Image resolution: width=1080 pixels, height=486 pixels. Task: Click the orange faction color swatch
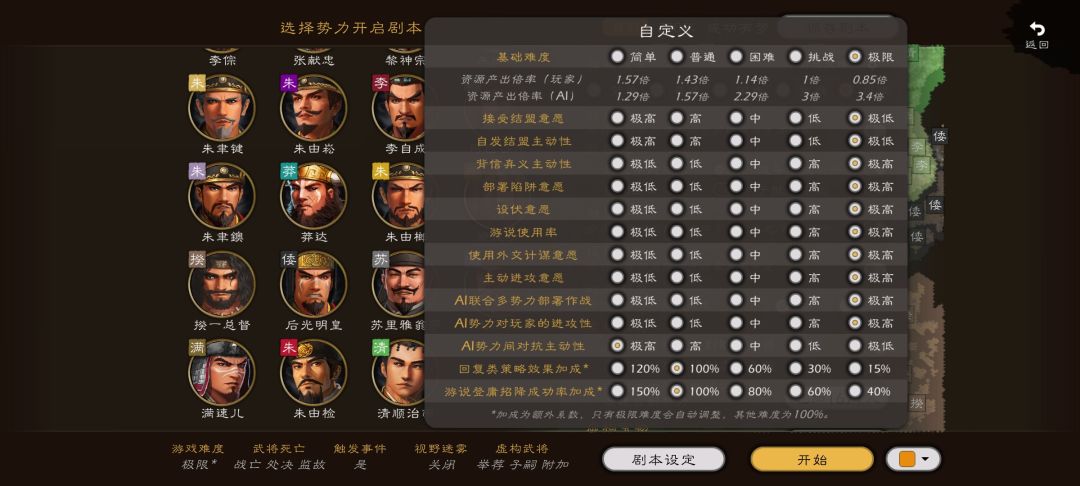click(906, 459)
